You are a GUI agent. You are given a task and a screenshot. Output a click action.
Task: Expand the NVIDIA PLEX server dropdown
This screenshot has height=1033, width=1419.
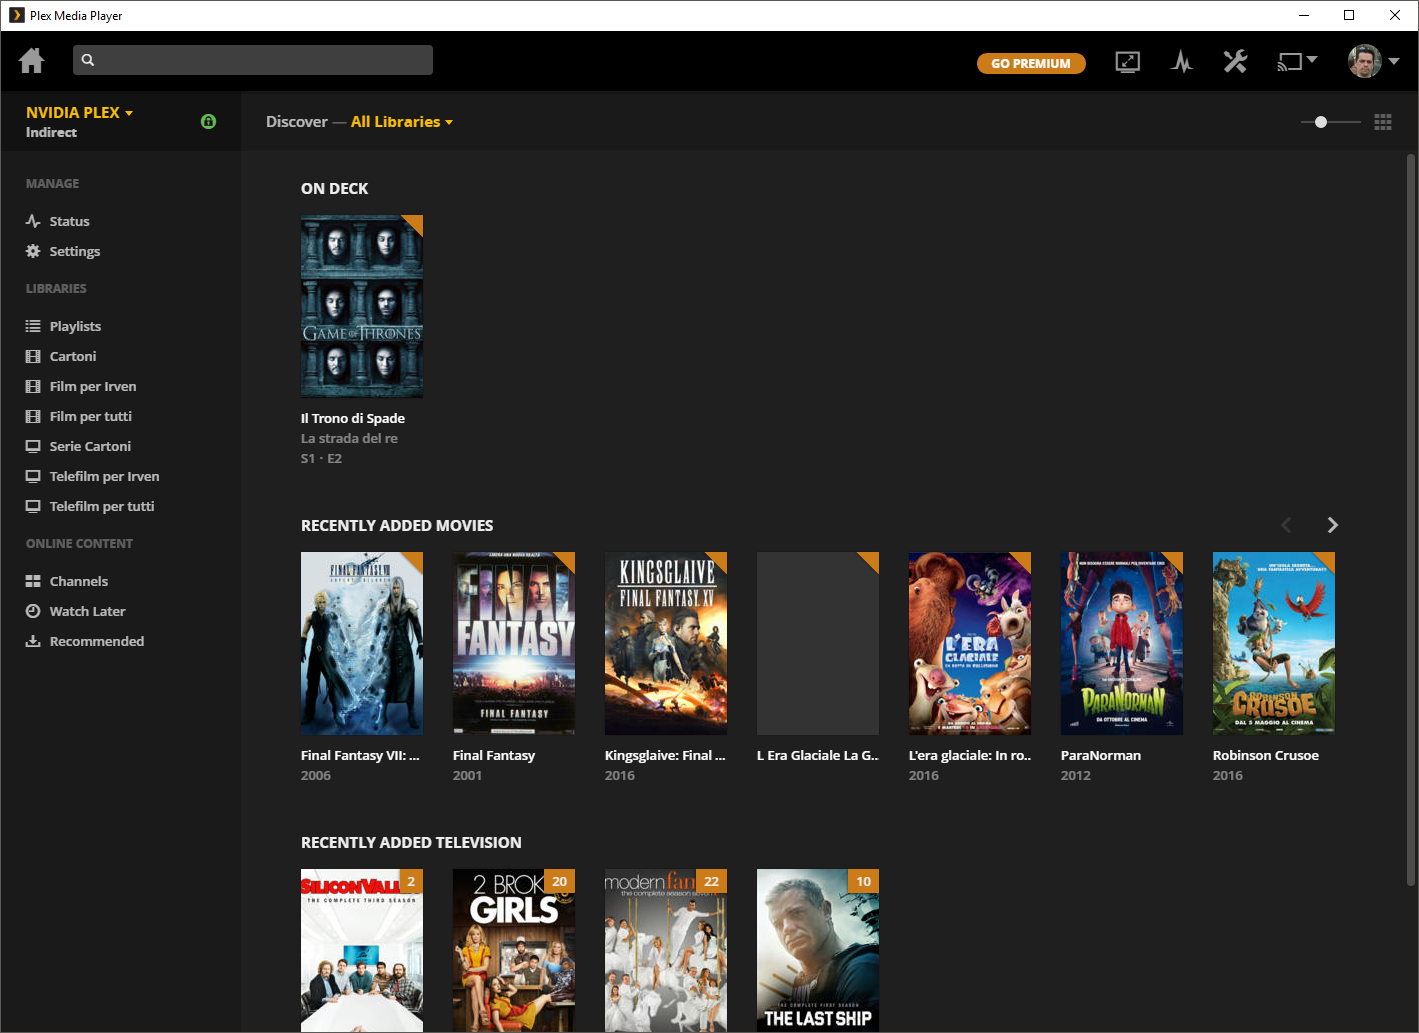pyautogui.click(x=79, y=112)
